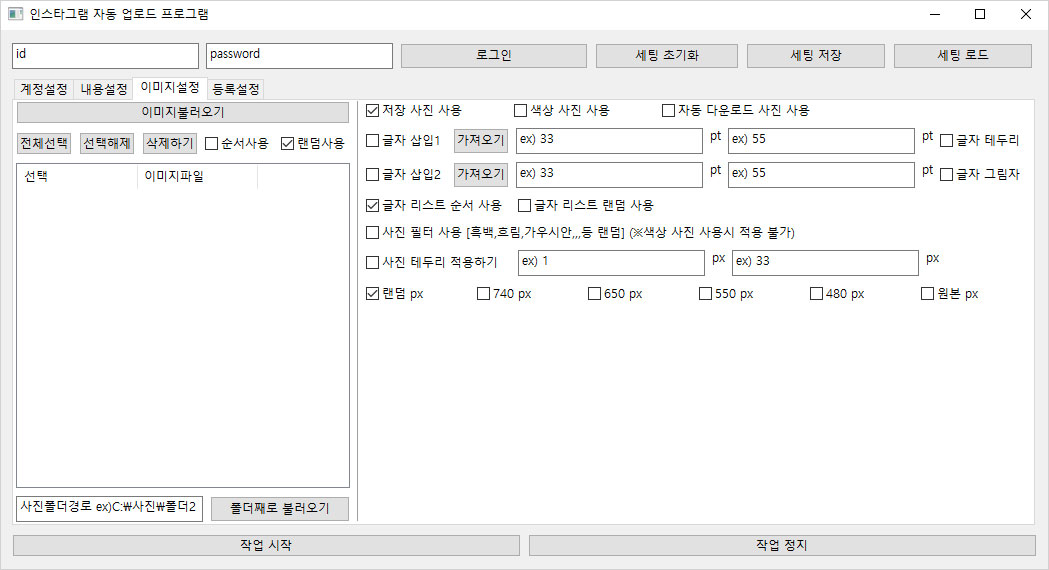Focus the 'ex) 55' field in the 글자 삽입2 row
1049x570 pixels.
(822, 175)
